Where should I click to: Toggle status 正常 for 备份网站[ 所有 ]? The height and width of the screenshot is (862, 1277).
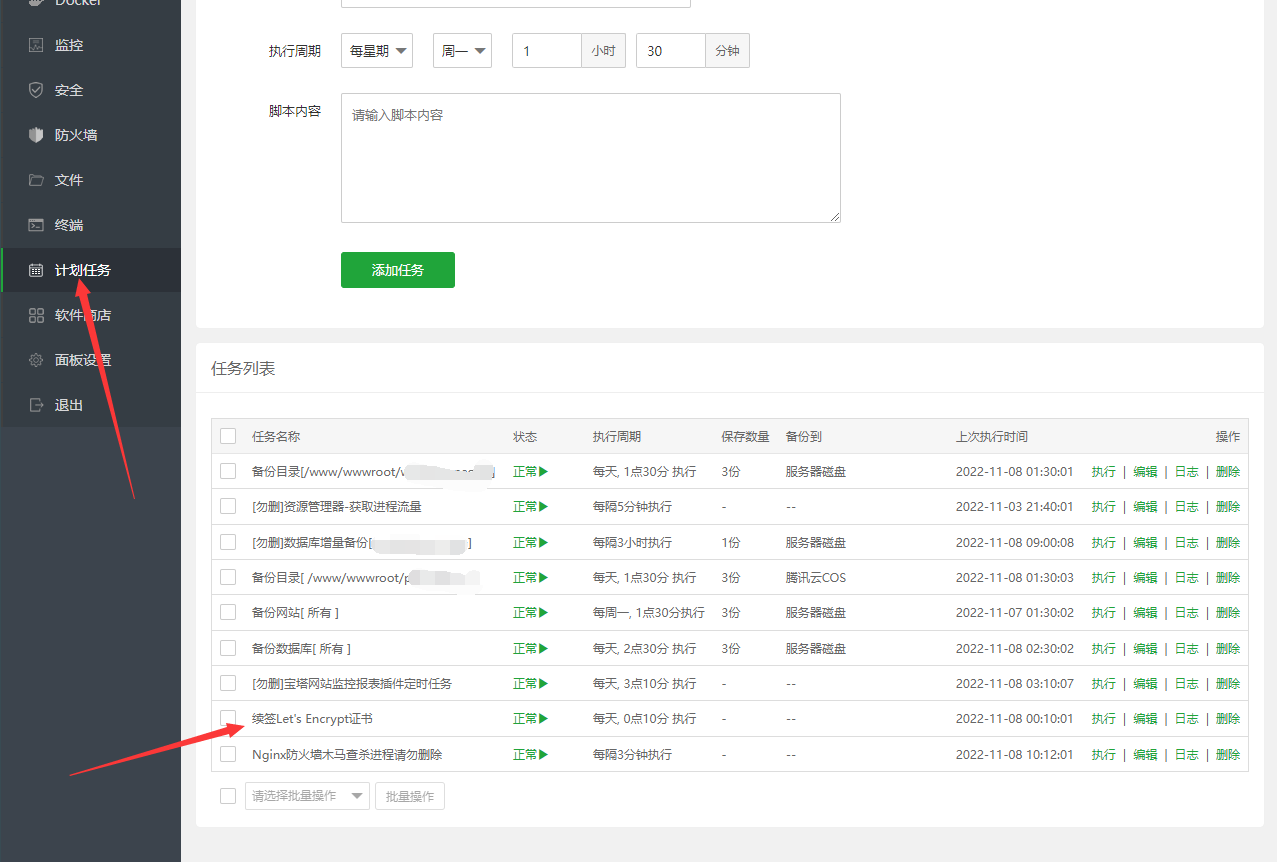(531, 613)
